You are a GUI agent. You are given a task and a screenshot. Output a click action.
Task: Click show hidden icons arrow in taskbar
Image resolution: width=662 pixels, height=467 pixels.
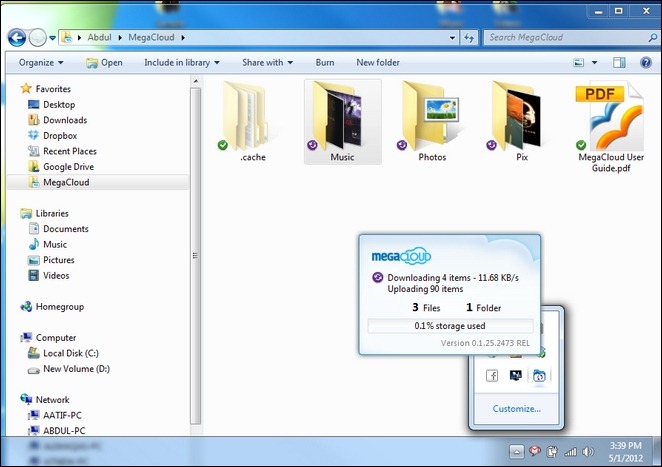pos(517,452)
